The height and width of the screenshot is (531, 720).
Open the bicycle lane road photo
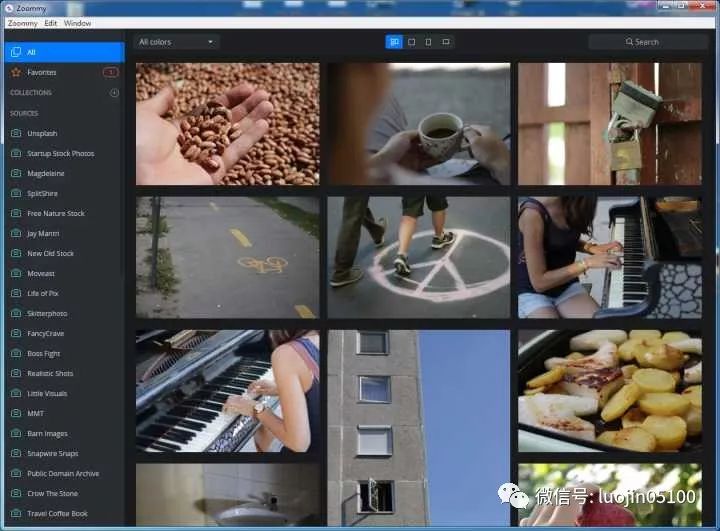[x=228, y=257]
